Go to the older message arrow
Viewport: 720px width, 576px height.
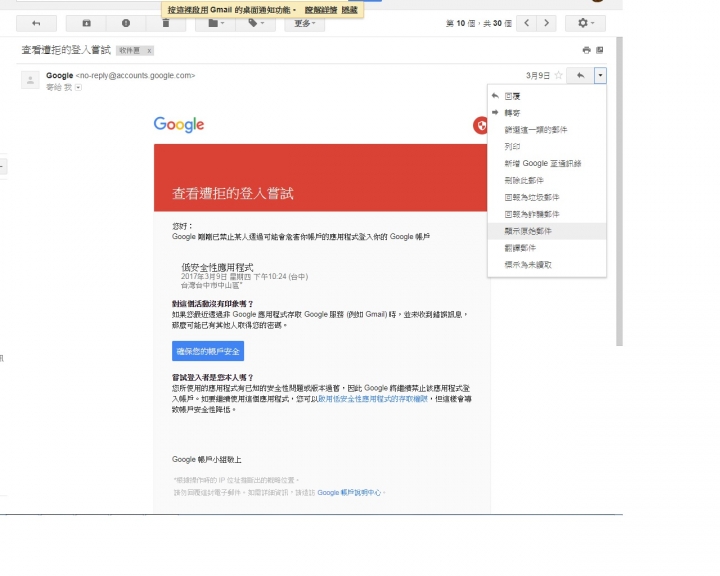(546, 23)
